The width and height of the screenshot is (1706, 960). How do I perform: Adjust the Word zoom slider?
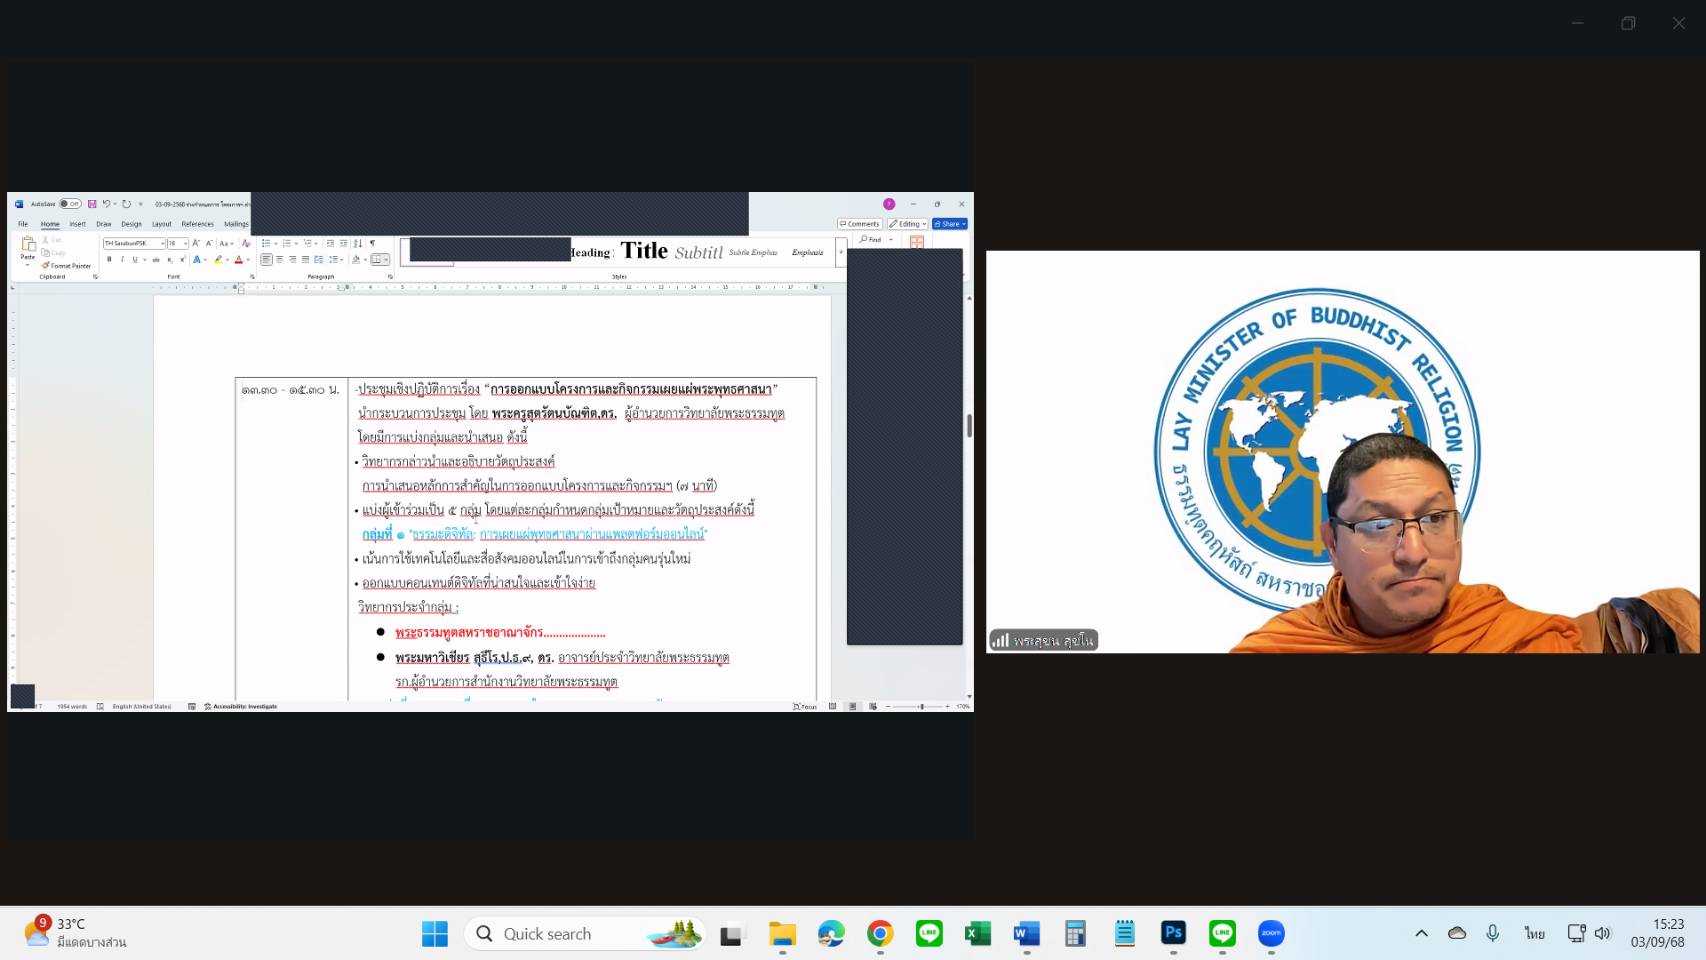click(x=922, y=707)
